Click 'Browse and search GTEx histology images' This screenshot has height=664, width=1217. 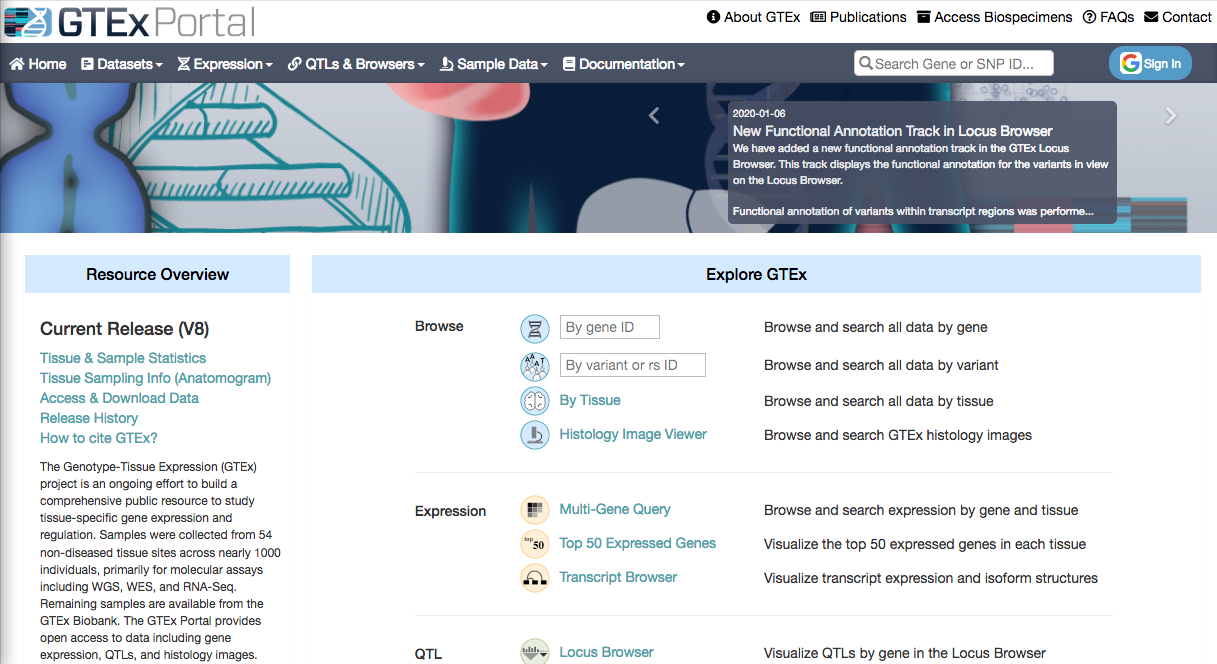[898, 435]
